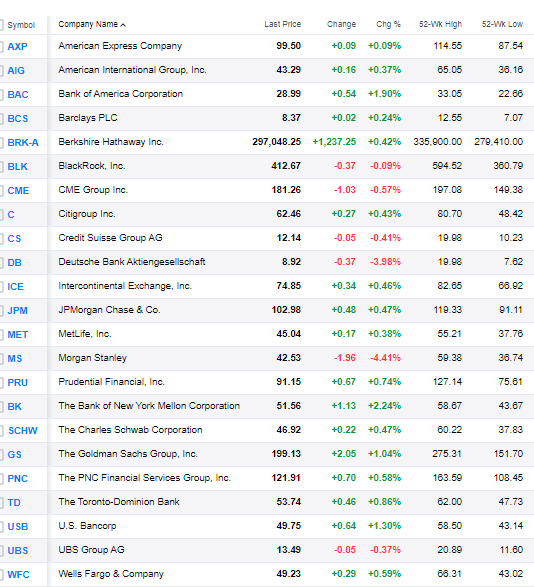Select 'The Bank of New York Mellon Corporation'

click(x=149, y=406)
